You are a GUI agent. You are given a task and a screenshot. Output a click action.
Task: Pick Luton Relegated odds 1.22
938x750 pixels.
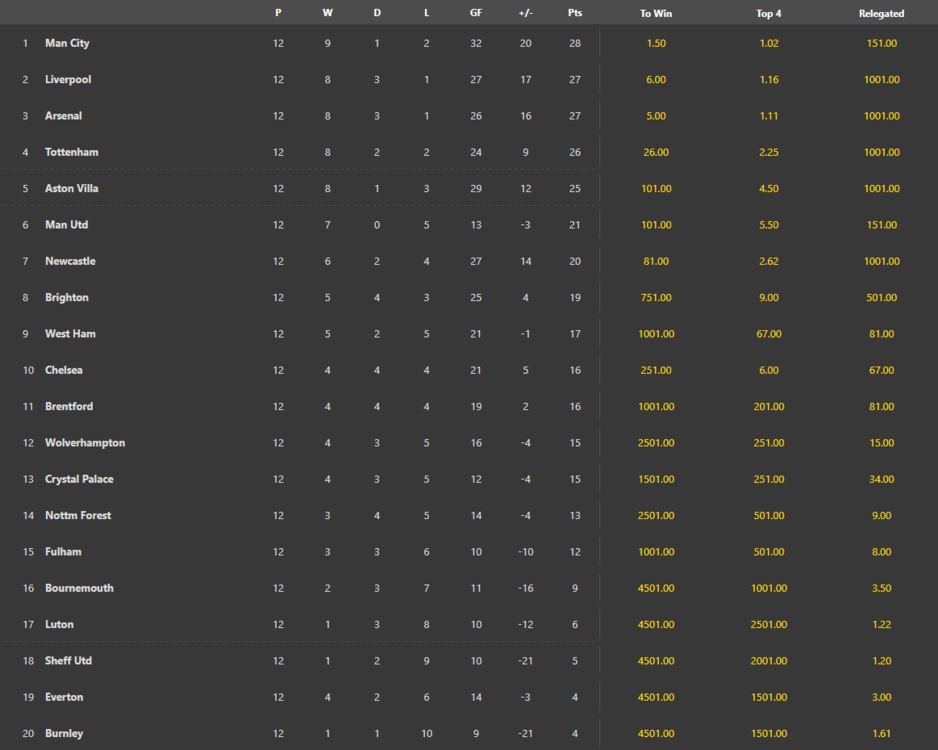coord(882,624)
